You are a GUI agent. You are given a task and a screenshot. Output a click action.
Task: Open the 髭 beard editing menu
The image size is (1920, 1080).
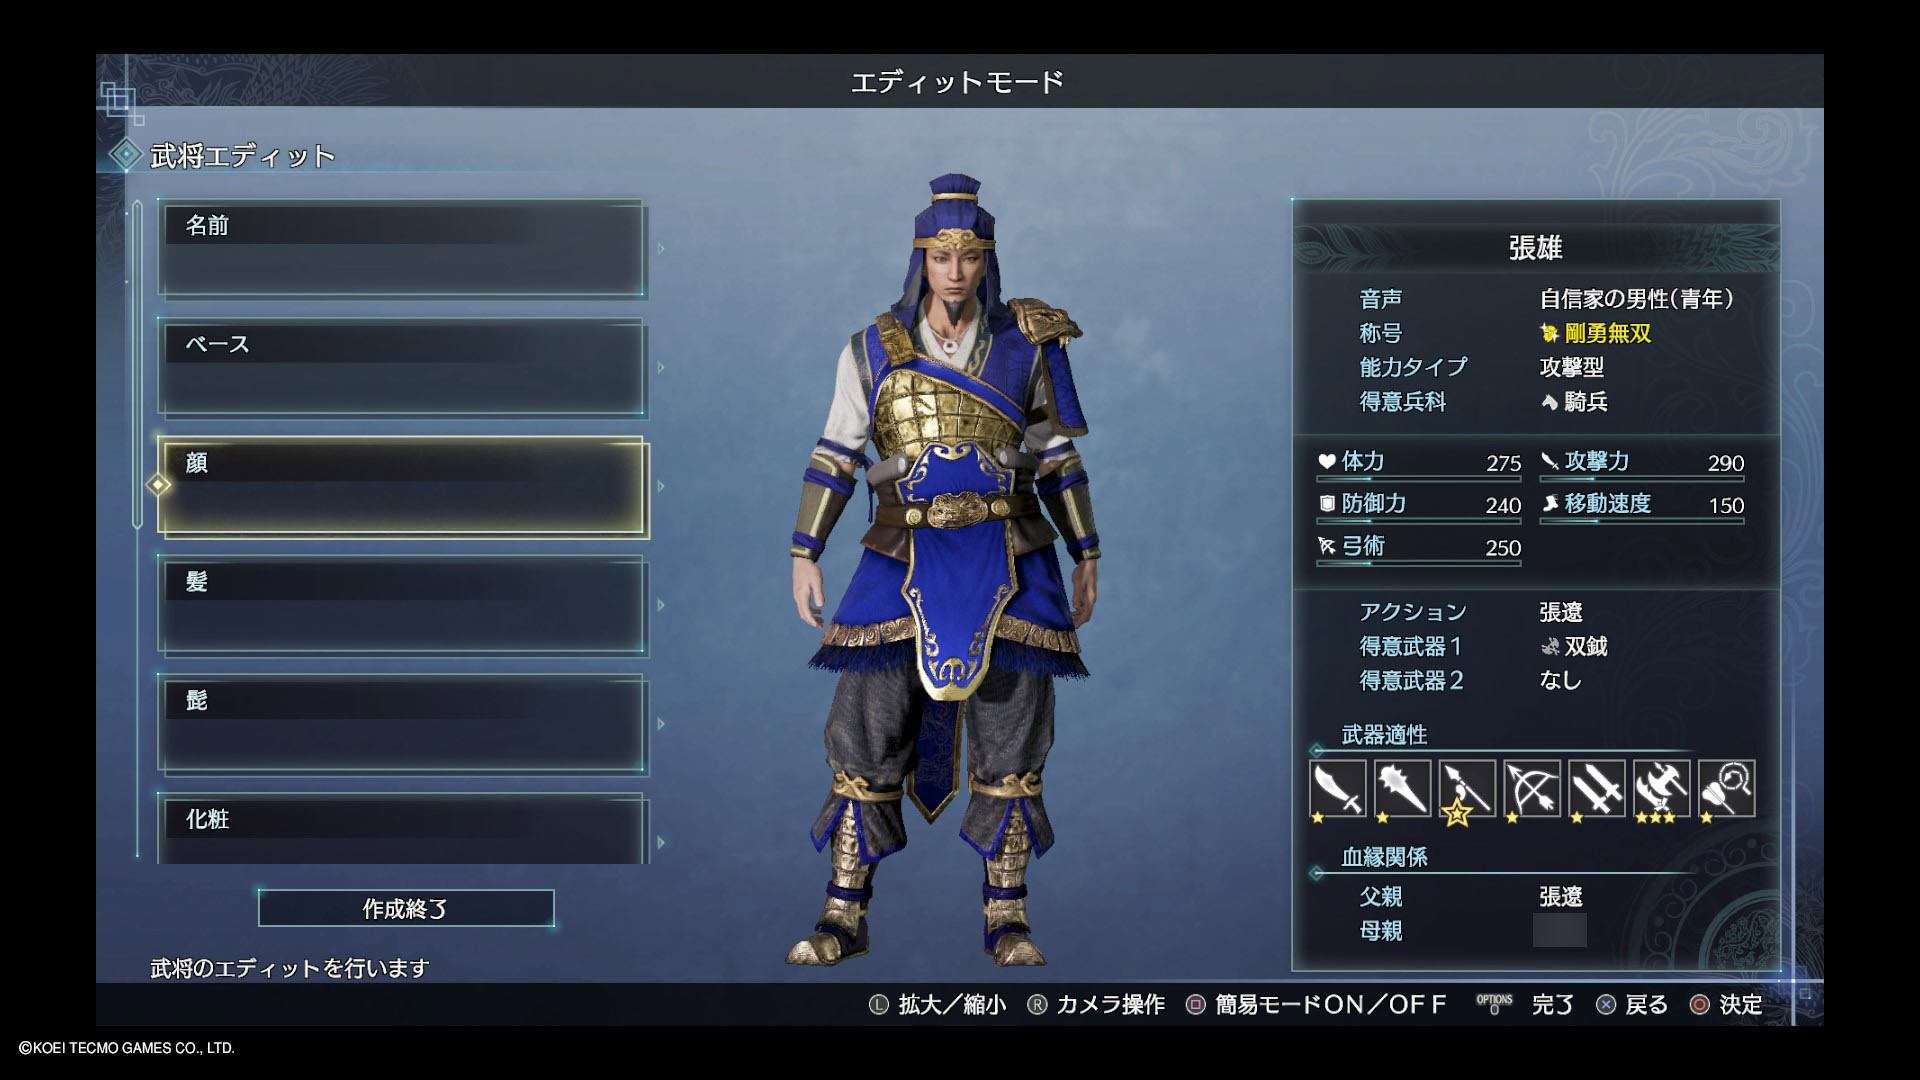click(402, 724)
